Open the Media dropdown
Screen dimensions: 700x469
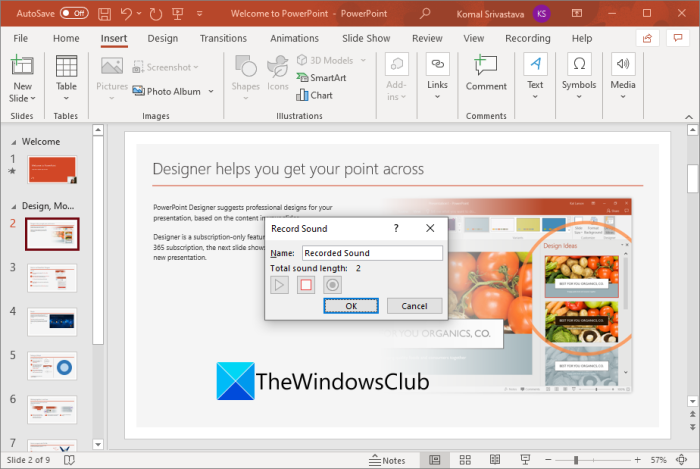click(x=623, y=77)
